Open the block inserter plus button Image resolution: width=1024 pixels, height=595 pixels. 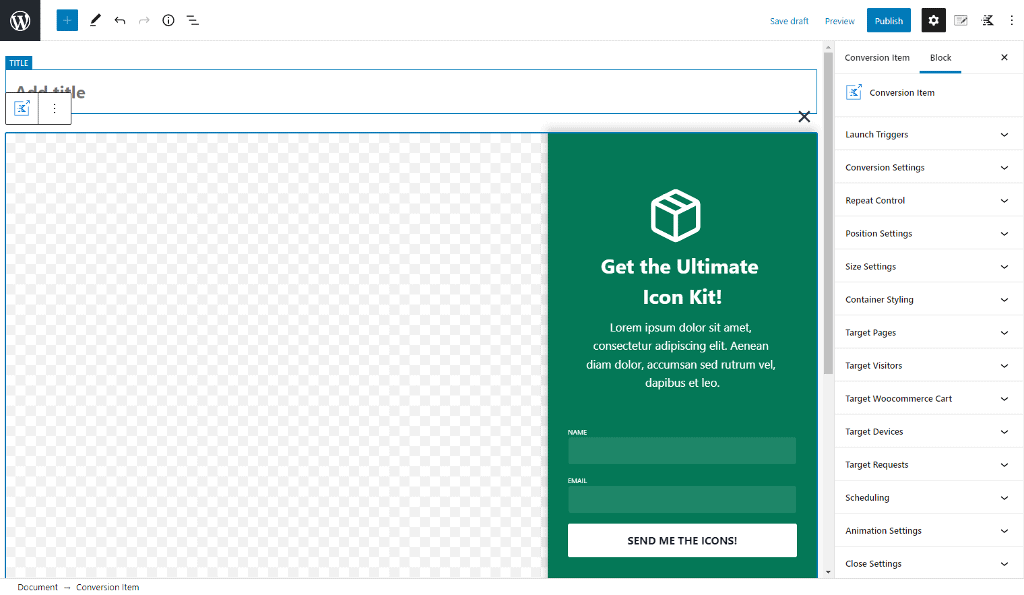pos(67,20)
